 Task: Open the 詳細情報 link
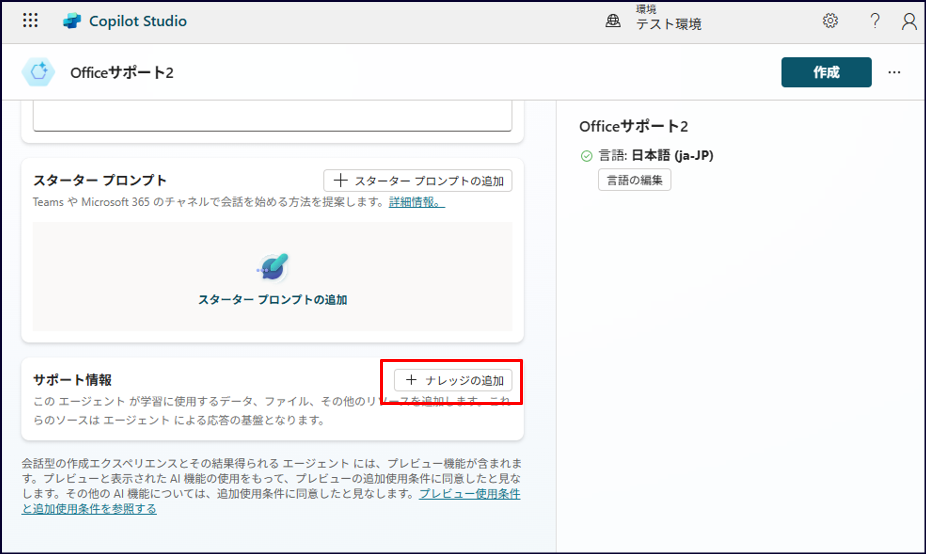click(416, 202)
